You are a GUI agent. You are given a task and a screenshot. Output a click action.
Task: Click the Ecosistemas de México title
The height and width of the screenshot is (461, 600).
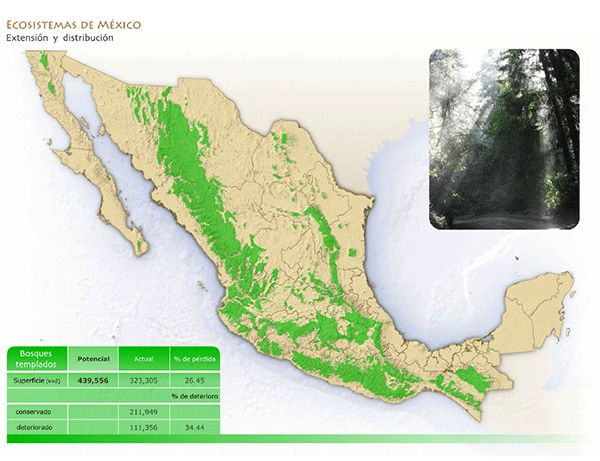[73, 25]
